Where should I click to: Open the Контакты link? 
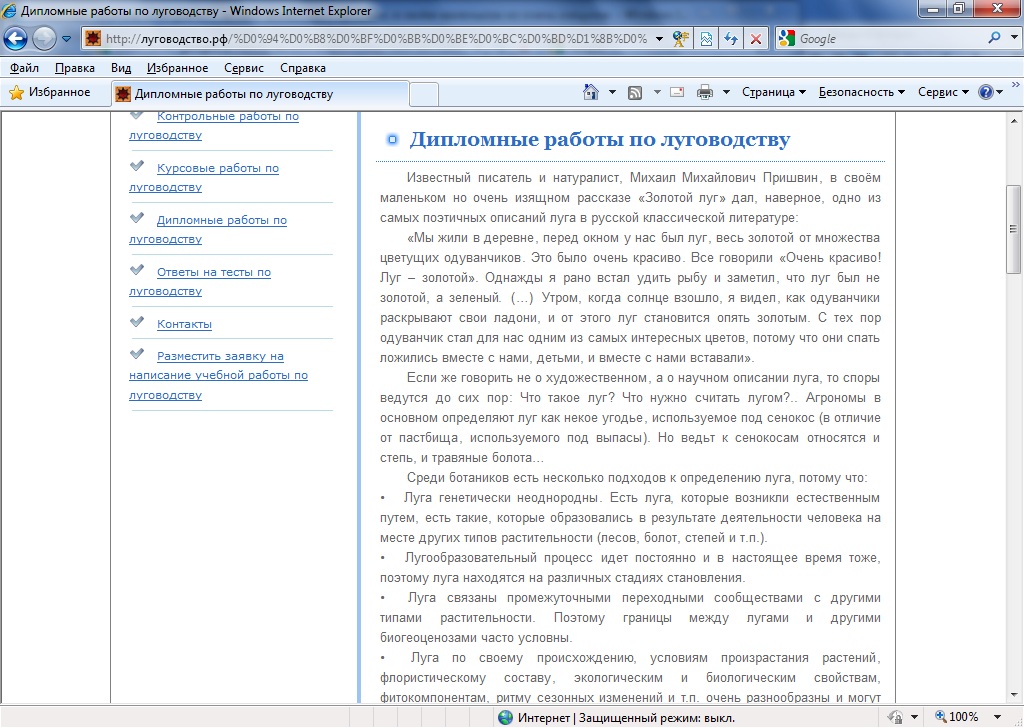(184, 324)
